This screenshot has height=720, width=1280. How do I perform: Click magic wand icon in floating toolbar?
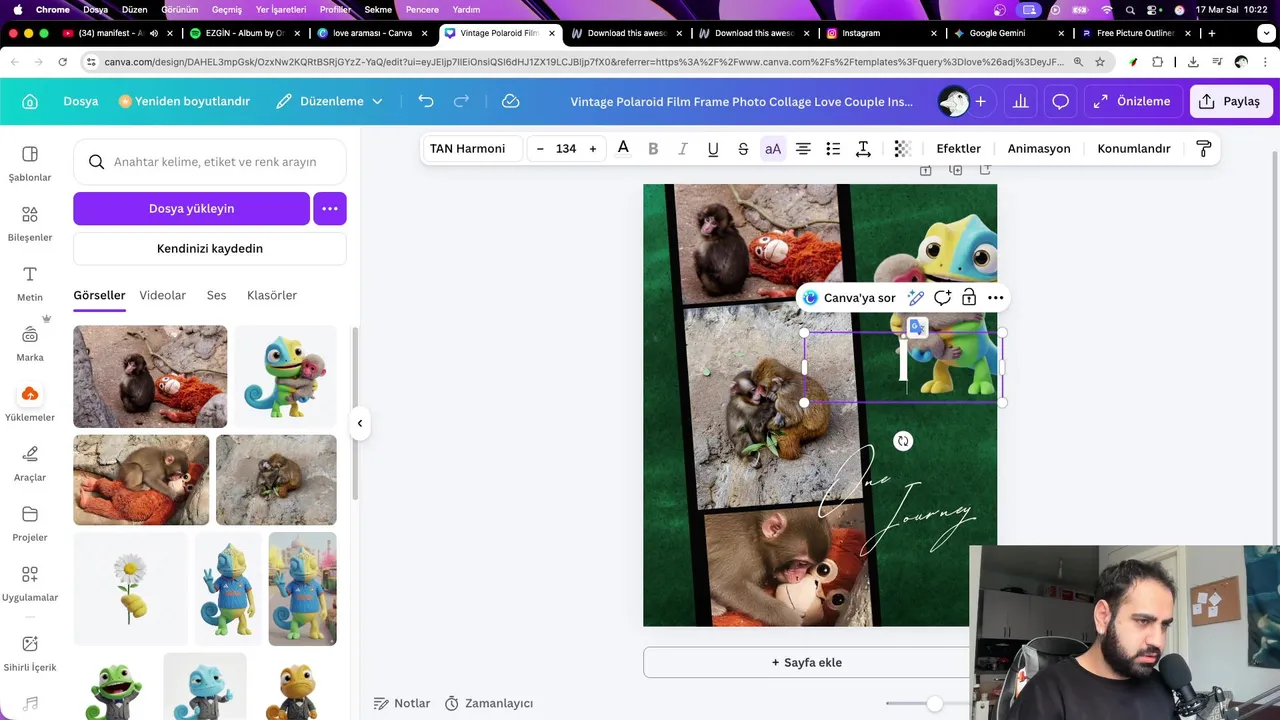(x=915, y=298)
